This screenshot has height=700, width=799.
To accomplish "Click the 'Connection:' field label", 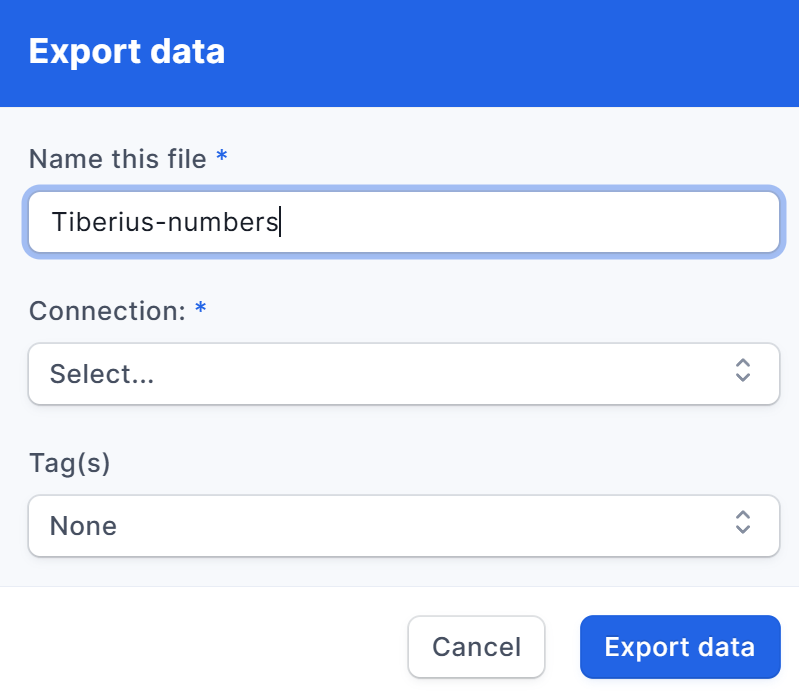I will pos(108,311).
